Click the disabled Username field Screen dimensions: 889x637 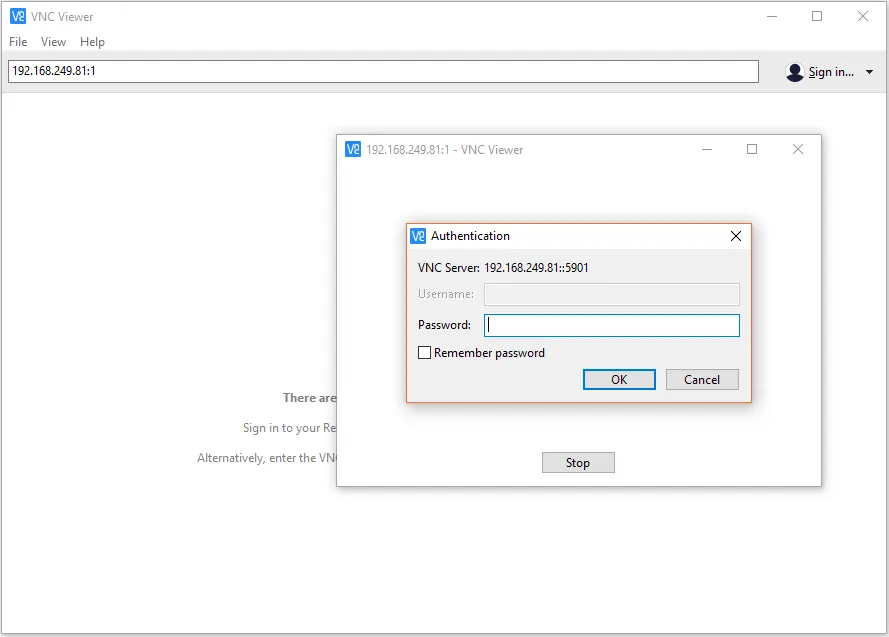click(612, 294)
